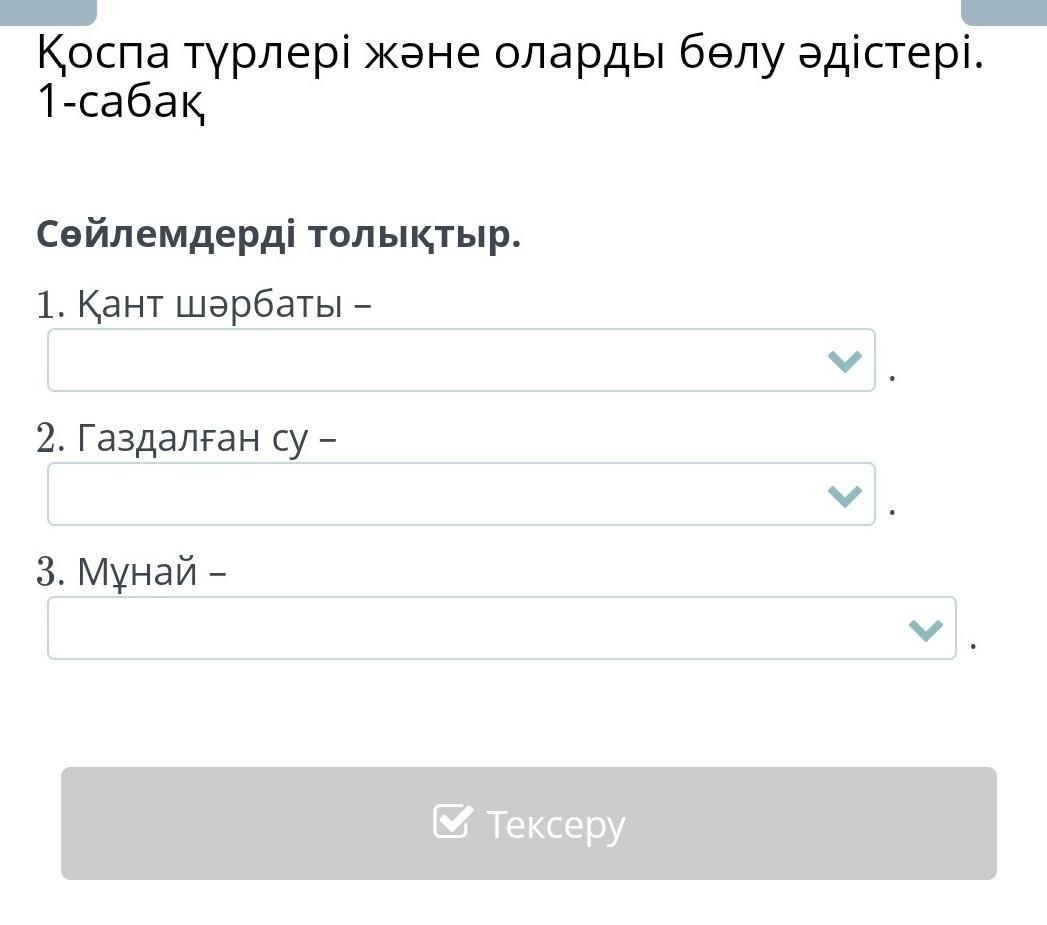Click the Сөйлемдерді толықтыр instruction text
Screen dimensions: 1047x925
tap(279, 235)
